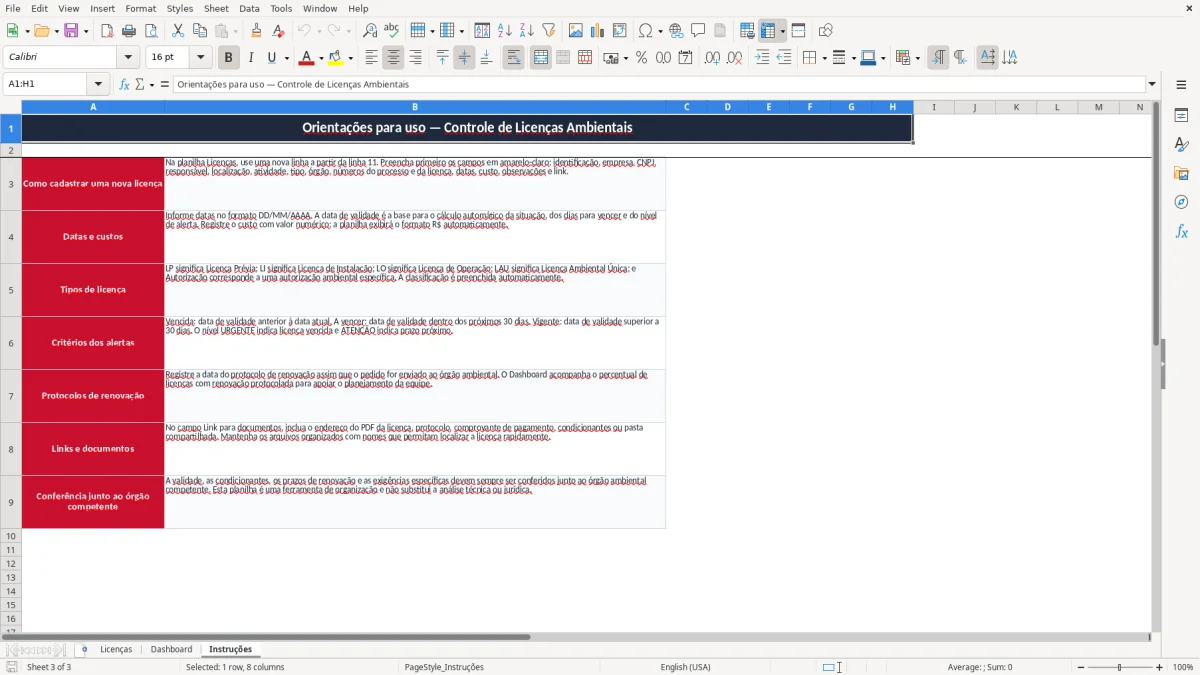This screenshot has height=675, width=1200.
Task: Align text right
Action: click(416, 58)
